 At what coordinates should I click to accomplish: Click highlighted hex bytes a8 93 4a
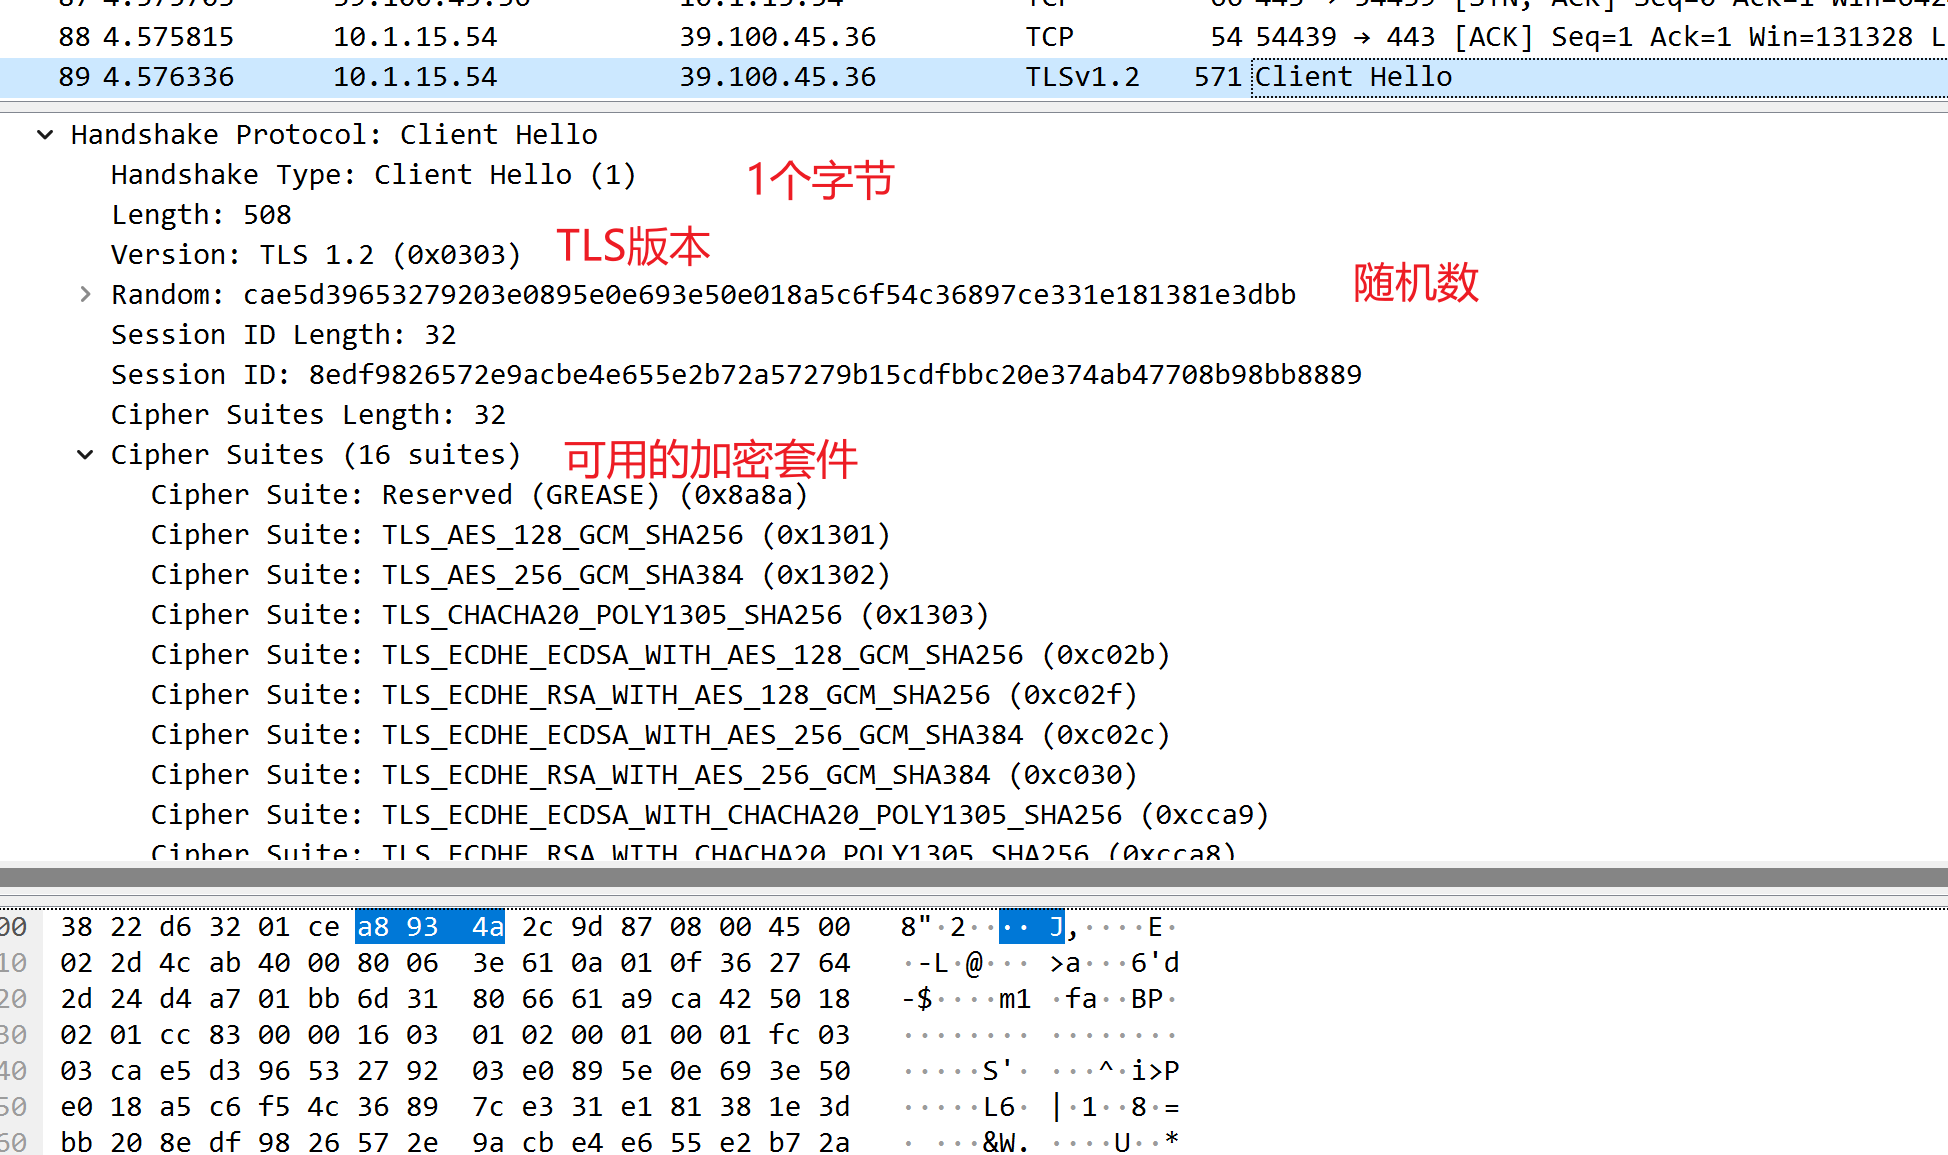pos(430,927)
